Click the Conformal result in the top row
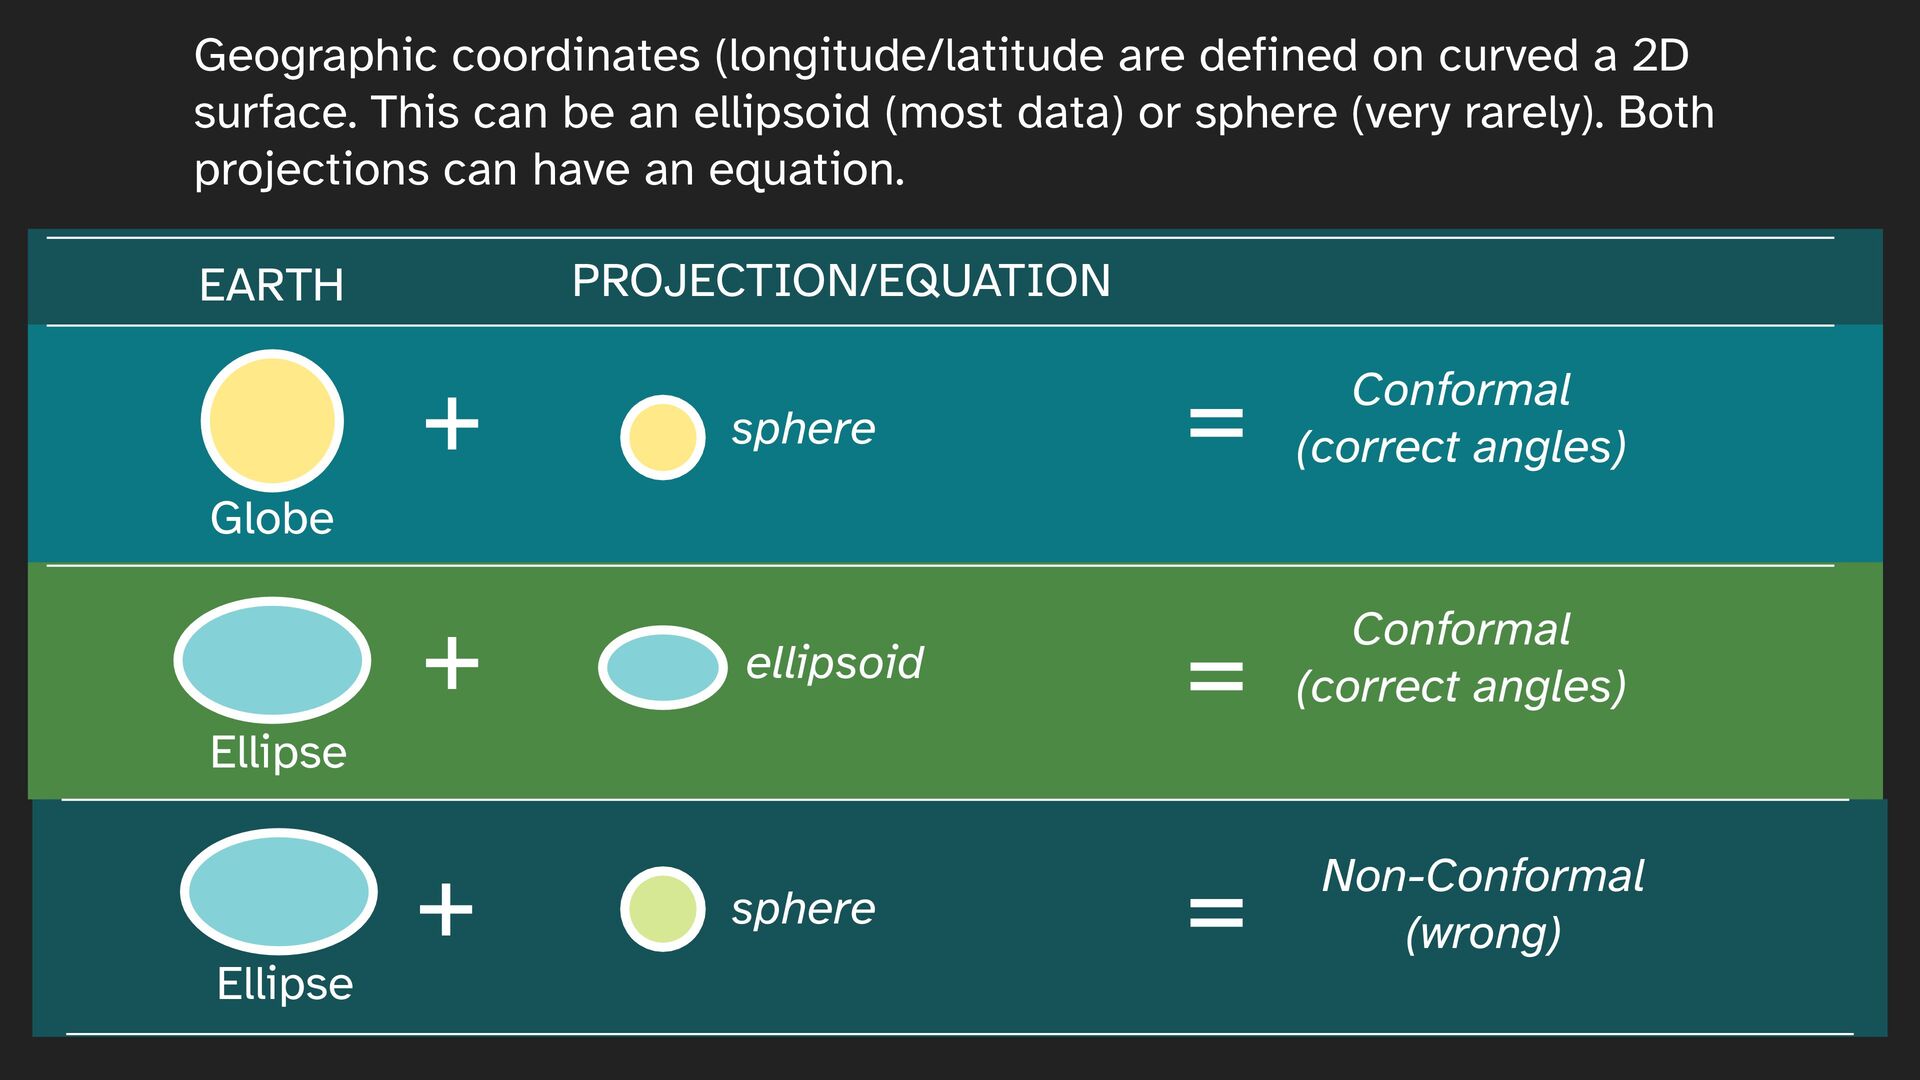 pos(1461,418)
